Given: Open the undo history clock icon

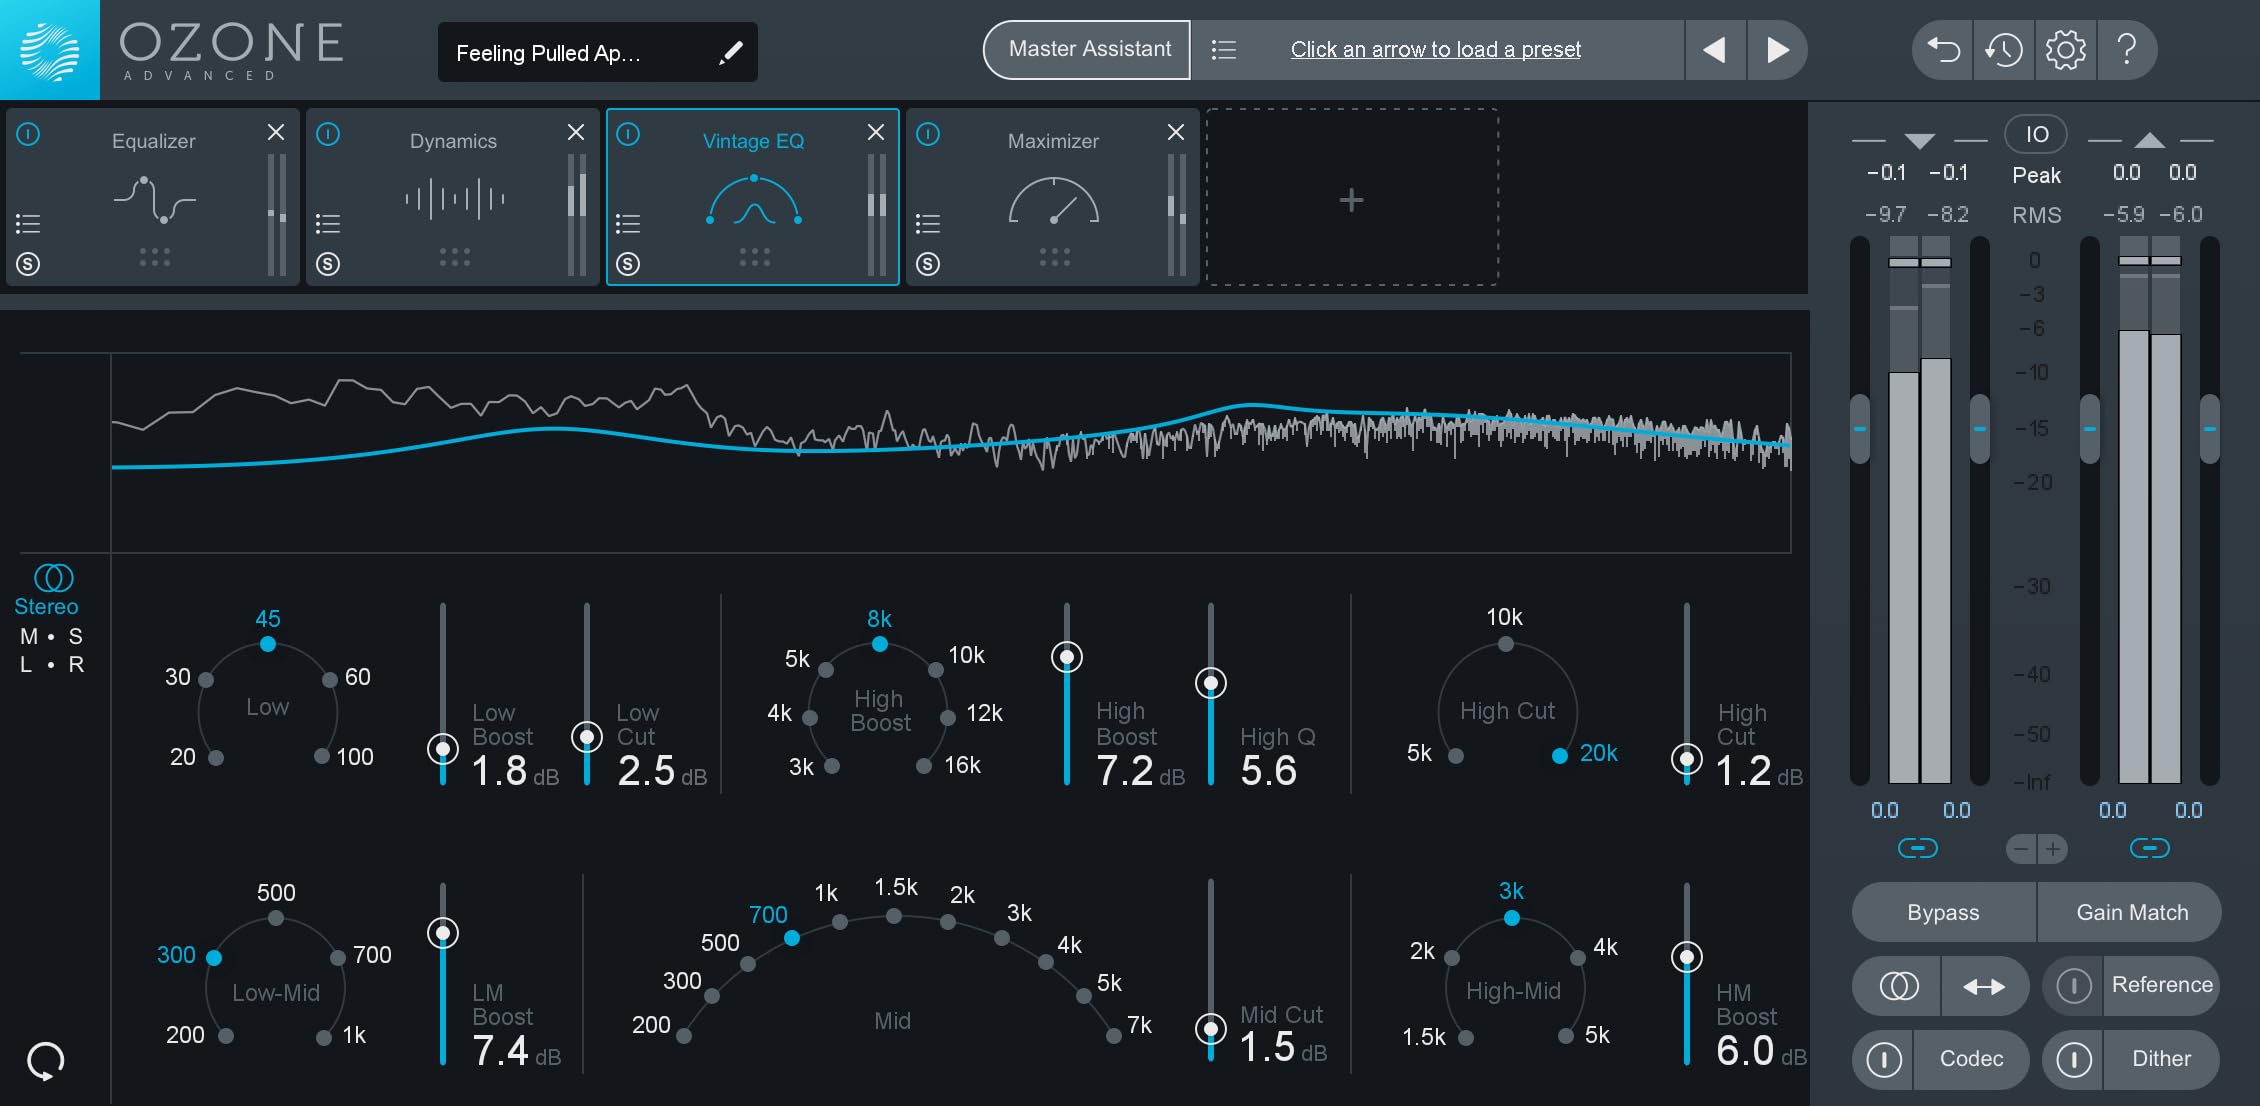Looking at the screenshot, I should (x=2003, y=49).
